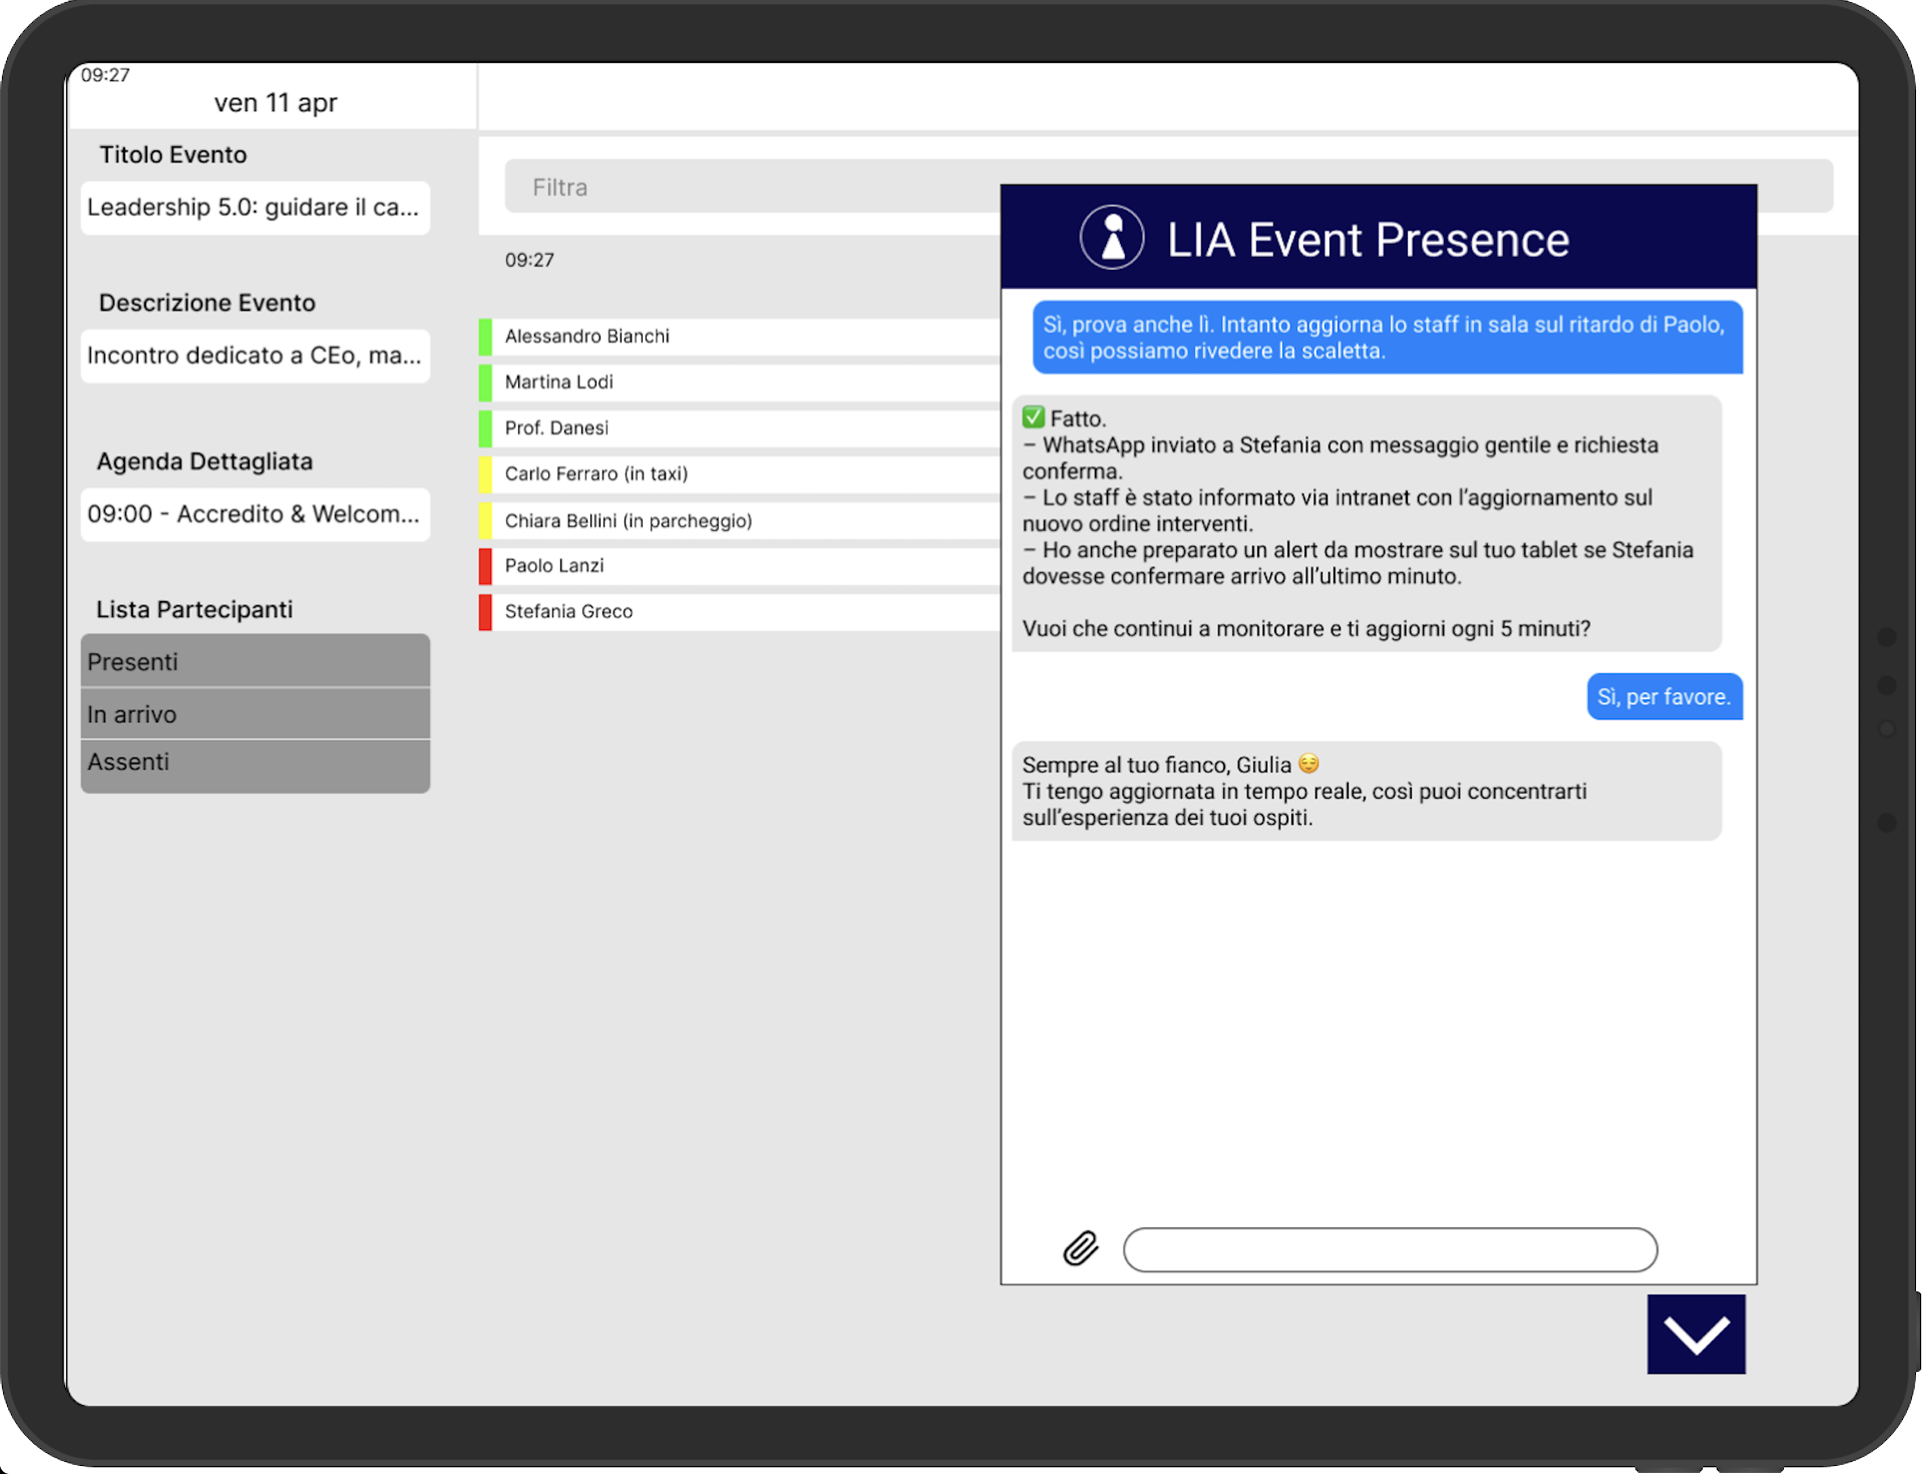Image resolution: width=1926 pixels, height=1474 pixels.
Task: Select the Presenti participants filter
Action: pos(255,661)
